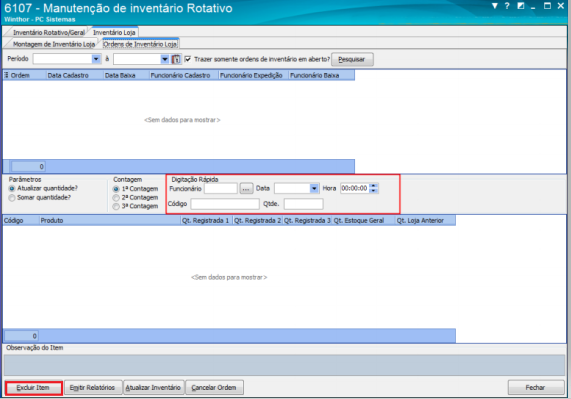Open the calendar icon next to the period fields
Image resolution: width=571 pixels, height=399 pixels.
pos(176,59)
